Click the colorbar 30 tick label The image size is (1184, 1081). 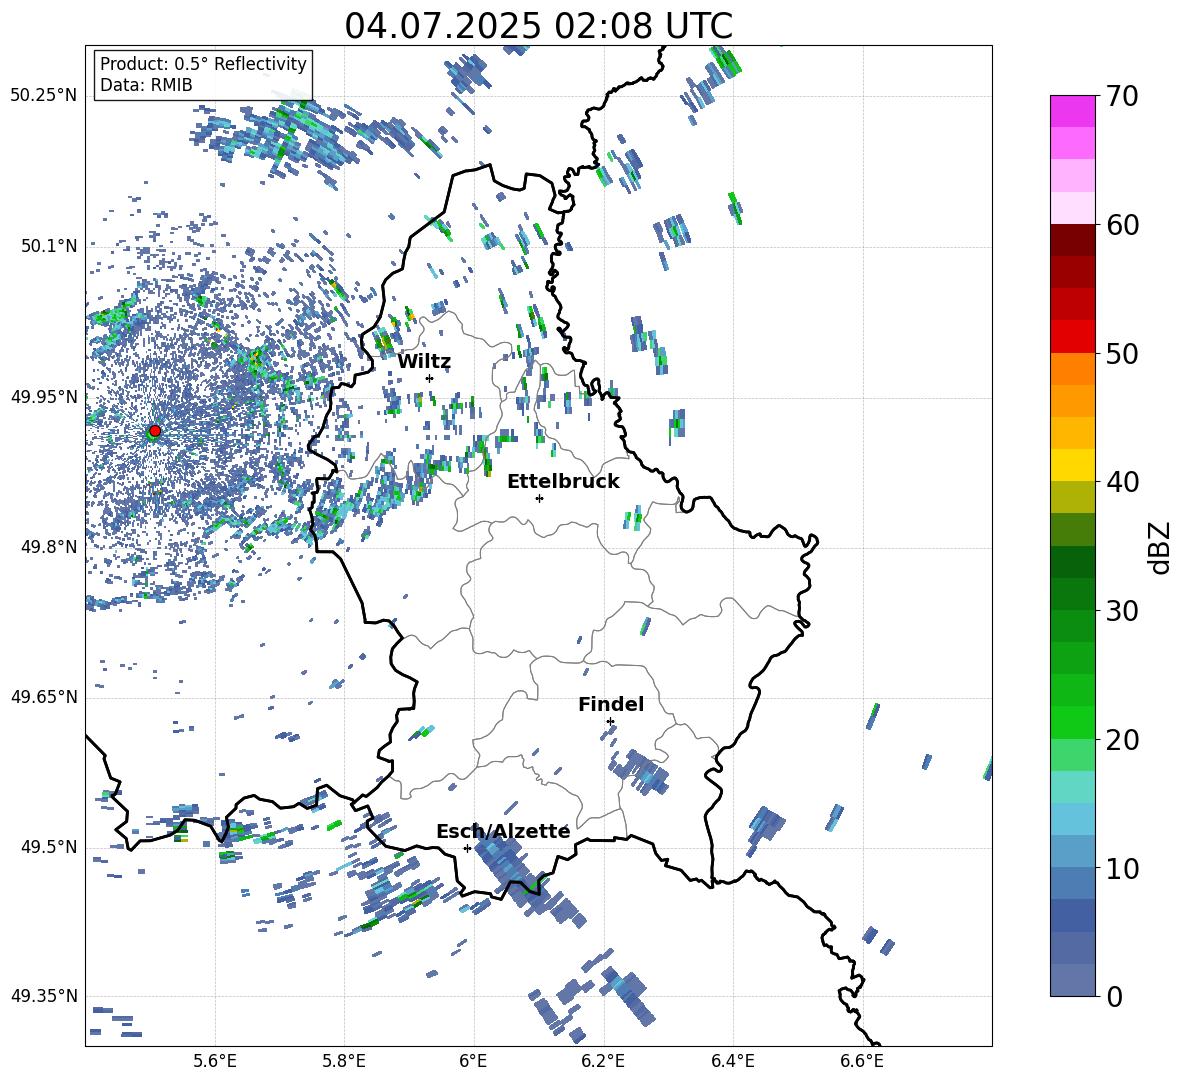pyautogui.click(x=1122, y=611)
